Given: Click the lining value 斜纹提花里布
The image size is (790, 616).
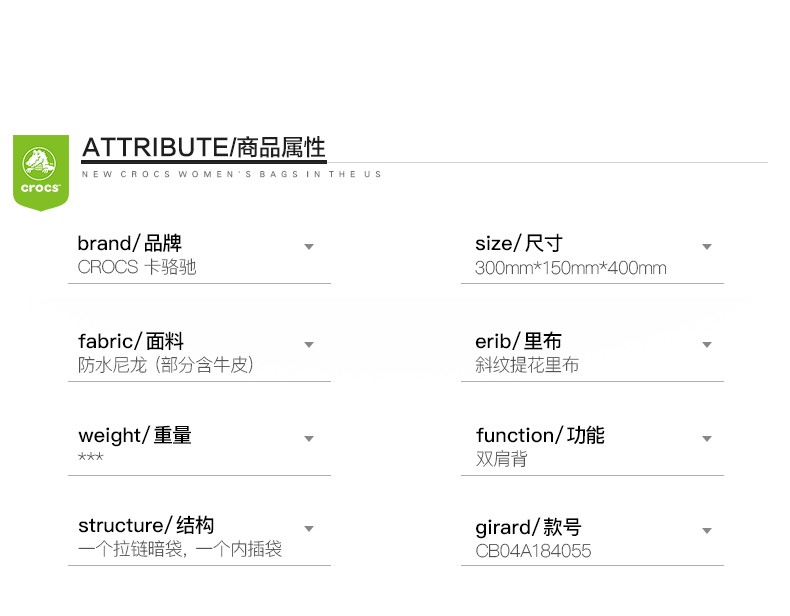Looking at the screenshot, I should (x=527, y=365).
